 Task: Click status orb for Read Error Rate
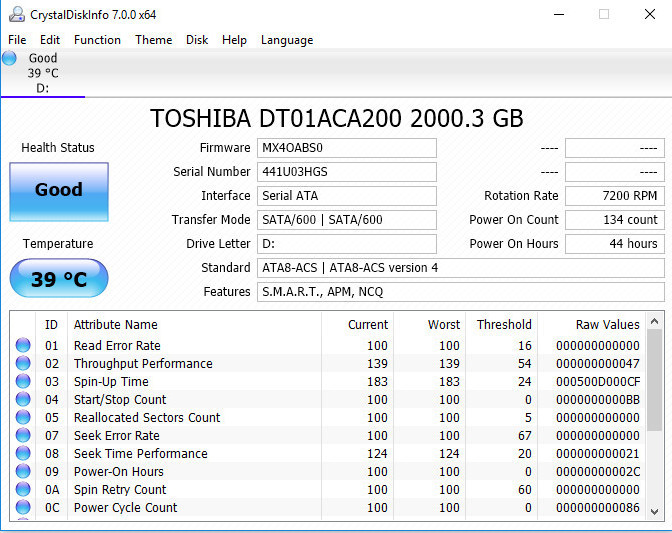23,345
